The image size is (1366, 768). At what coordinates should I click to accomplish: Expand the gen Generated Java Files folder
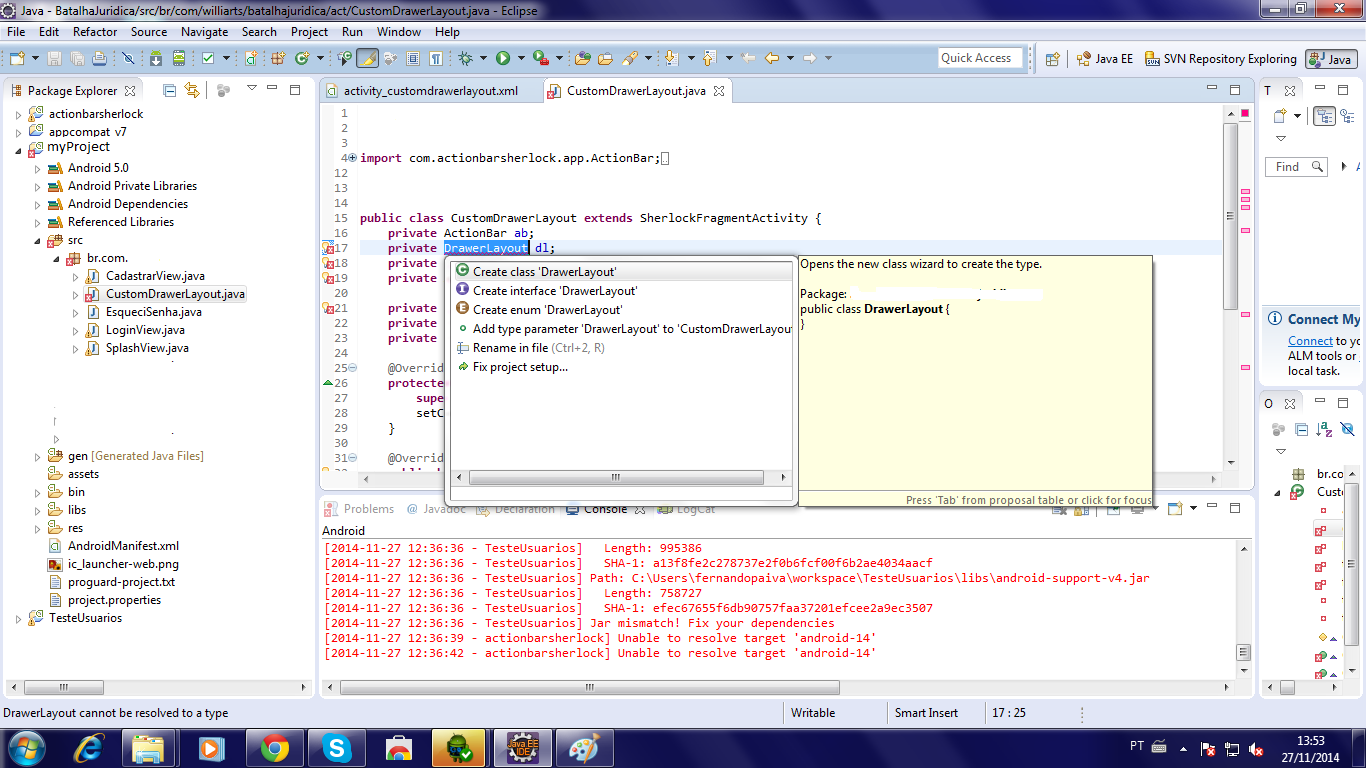38,456
